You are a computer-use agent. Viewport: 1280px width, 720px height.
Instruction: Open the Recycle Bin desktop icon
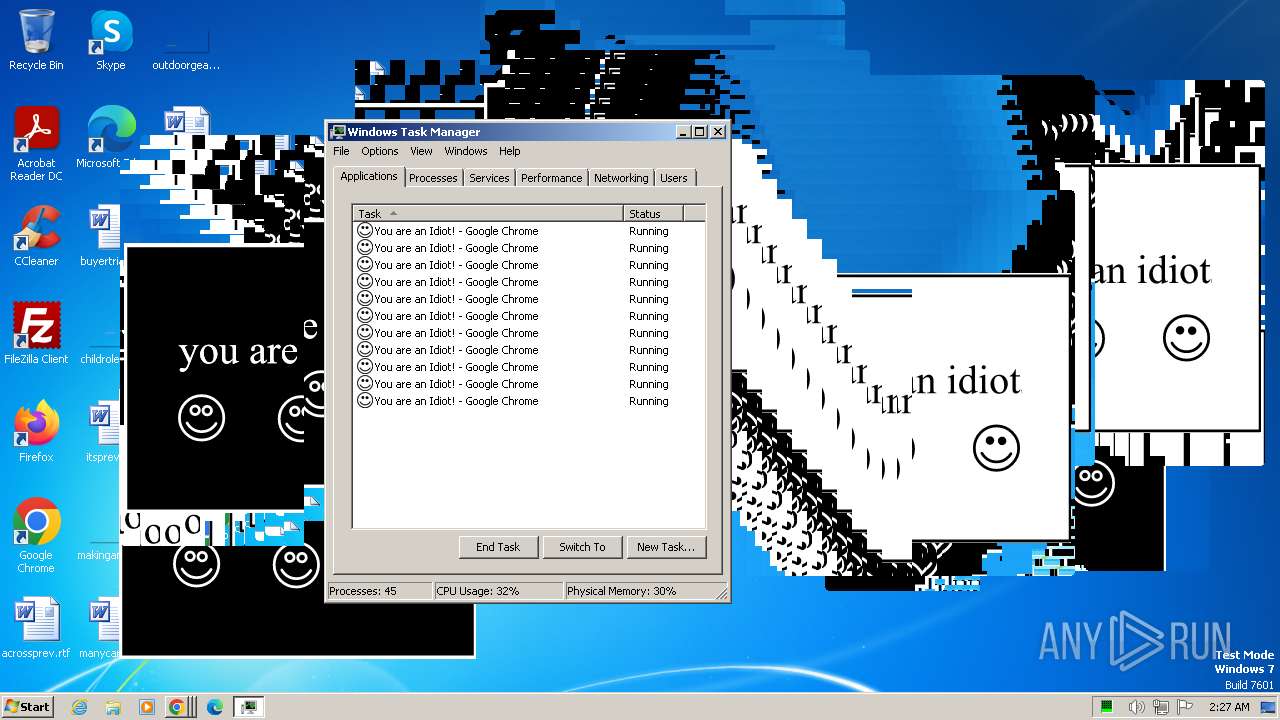[36, 40]
